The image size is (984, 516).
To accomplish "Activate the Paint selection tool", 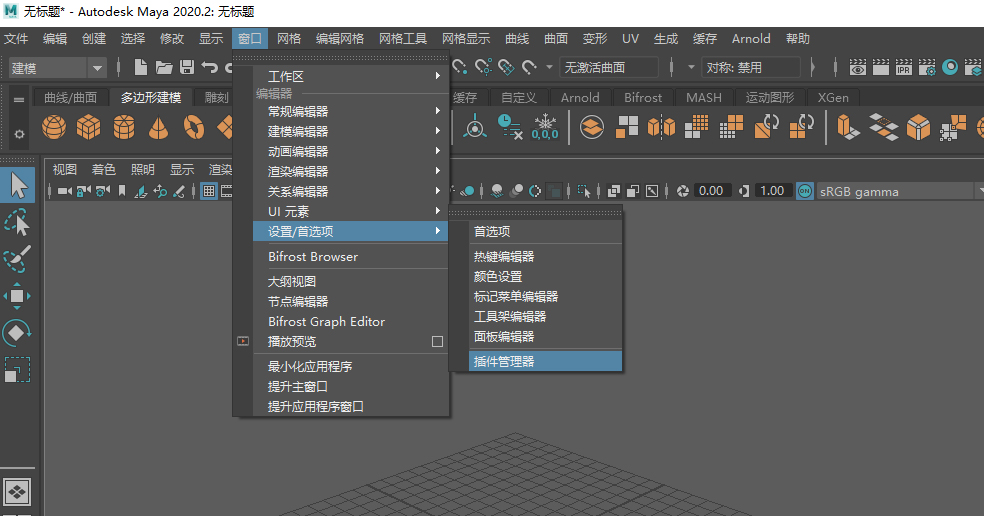I will tap(18, 259).
